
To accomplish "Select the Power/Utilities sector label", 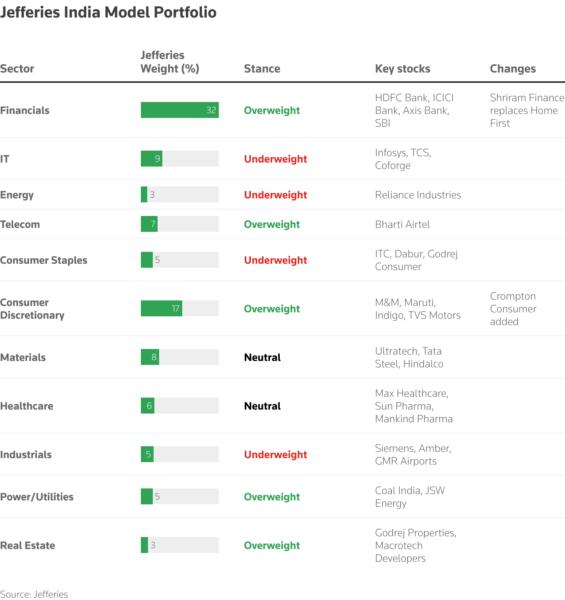I will pos(37,497).
